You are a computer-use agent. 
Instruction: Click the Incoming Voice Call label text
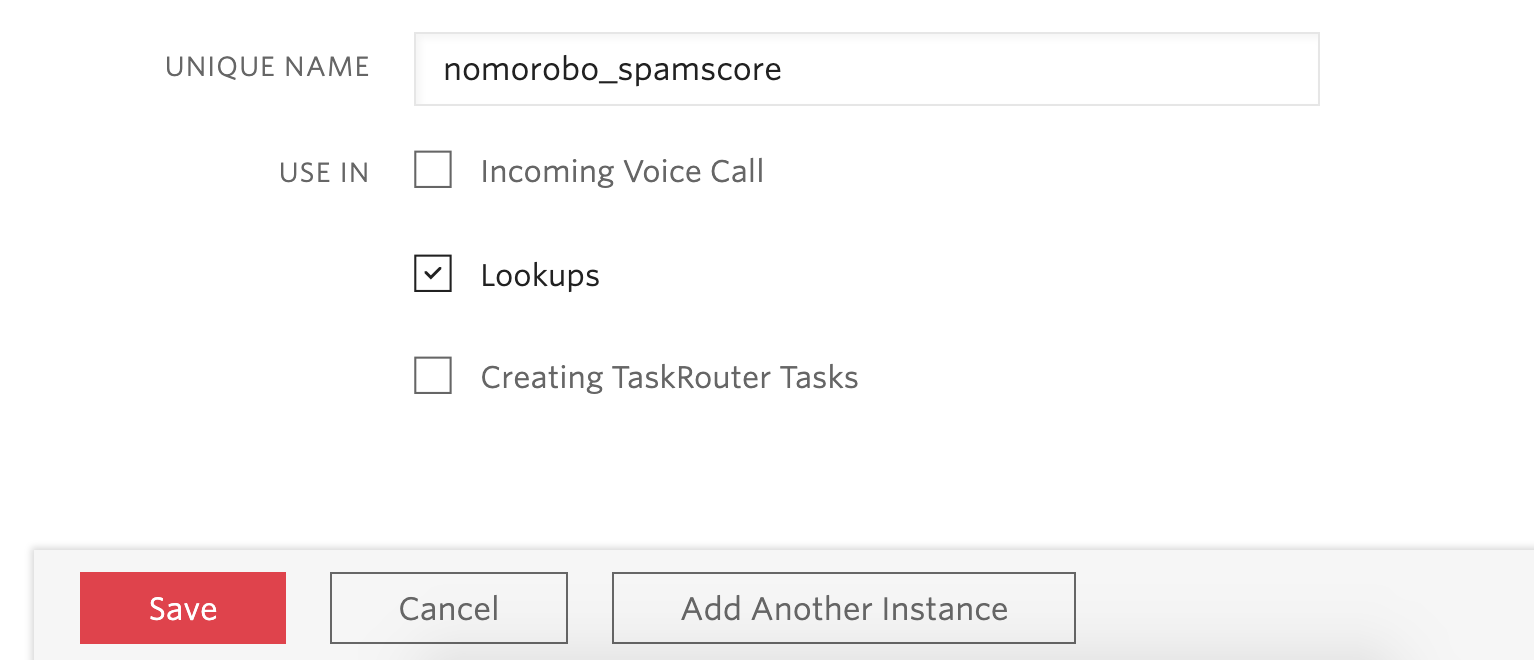pos(622,171)
